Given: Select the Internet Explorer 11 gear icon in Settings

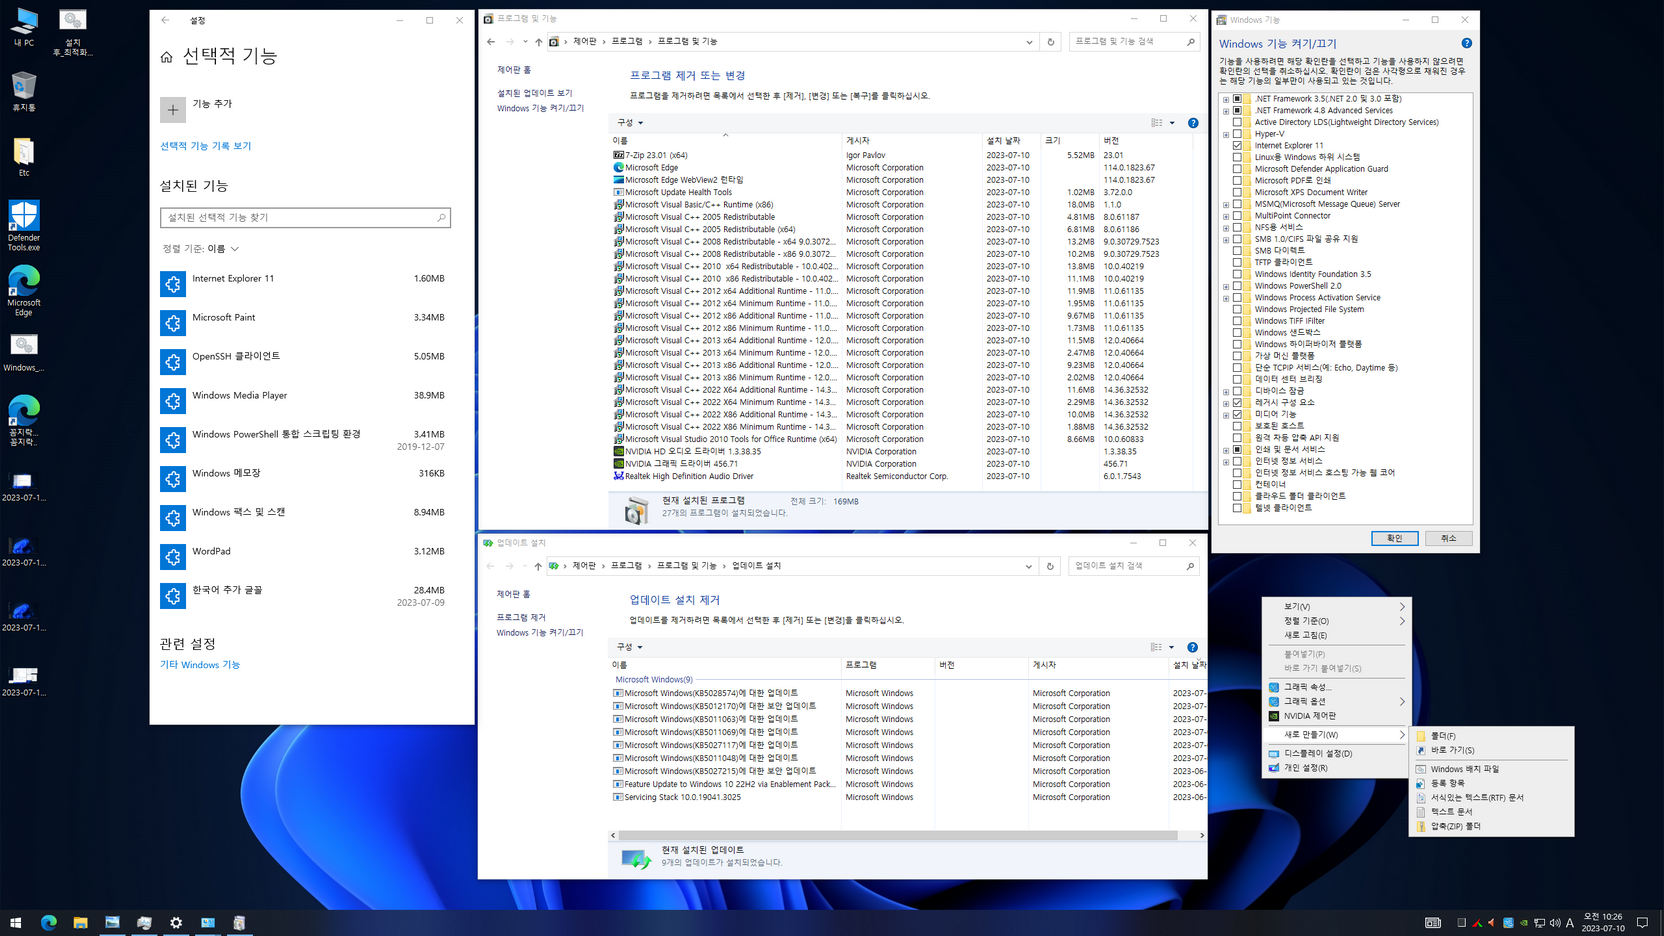Looking at the screenshot, I should (x=173, y=284).
